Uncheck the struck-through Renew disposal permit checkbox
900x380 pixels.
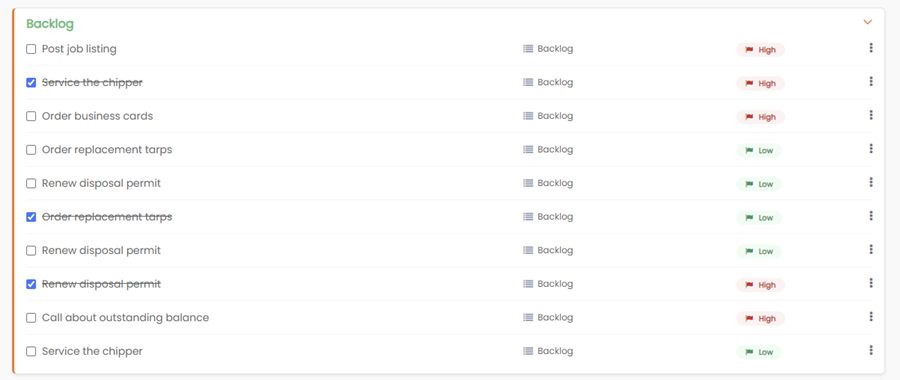[31, 284]
